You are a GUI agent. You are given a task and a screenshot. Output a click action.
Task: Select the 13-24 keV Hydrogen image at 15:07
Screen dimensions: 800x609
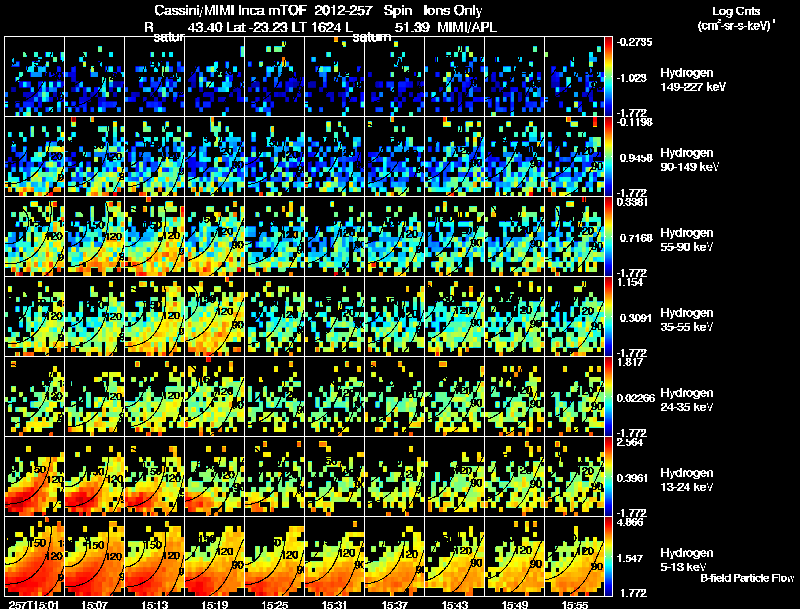pyautogui.click(x=95, y=476)
